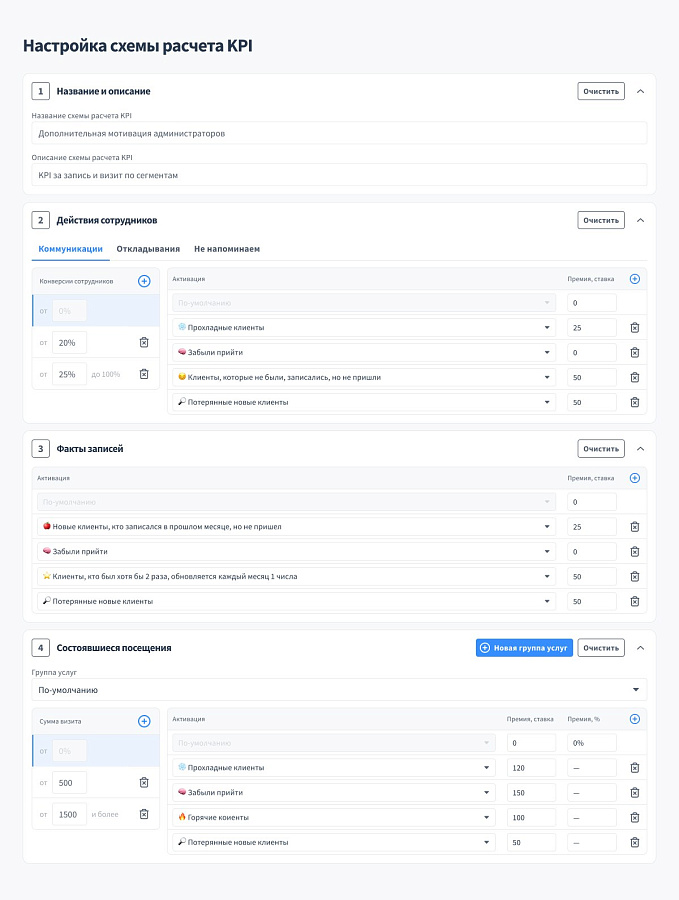
Task: Edit the 25% conversion threshold field
Action: pyautogui.click(x=69, y=374)
